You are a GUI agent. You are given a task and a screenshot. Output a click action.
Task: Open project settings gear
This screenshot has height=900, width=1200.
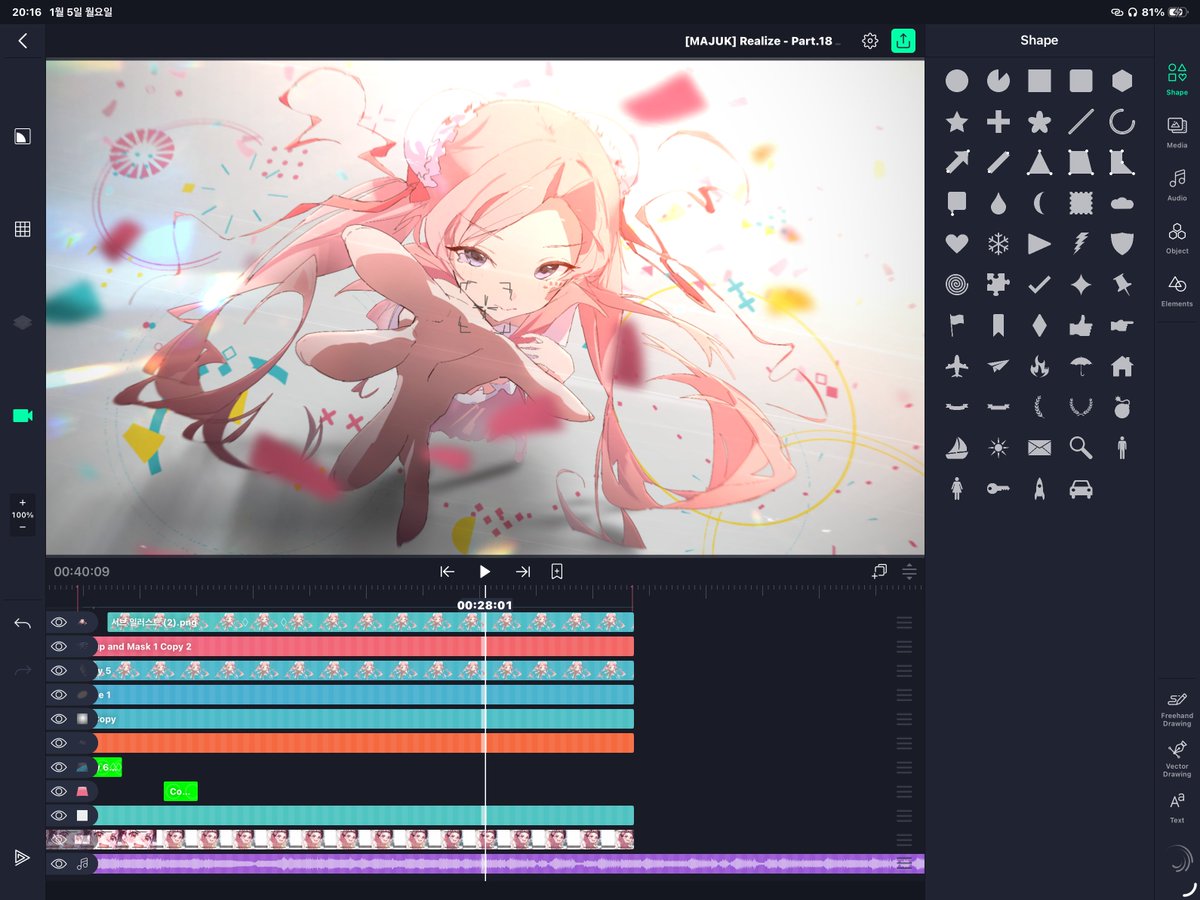pos(870,41)
